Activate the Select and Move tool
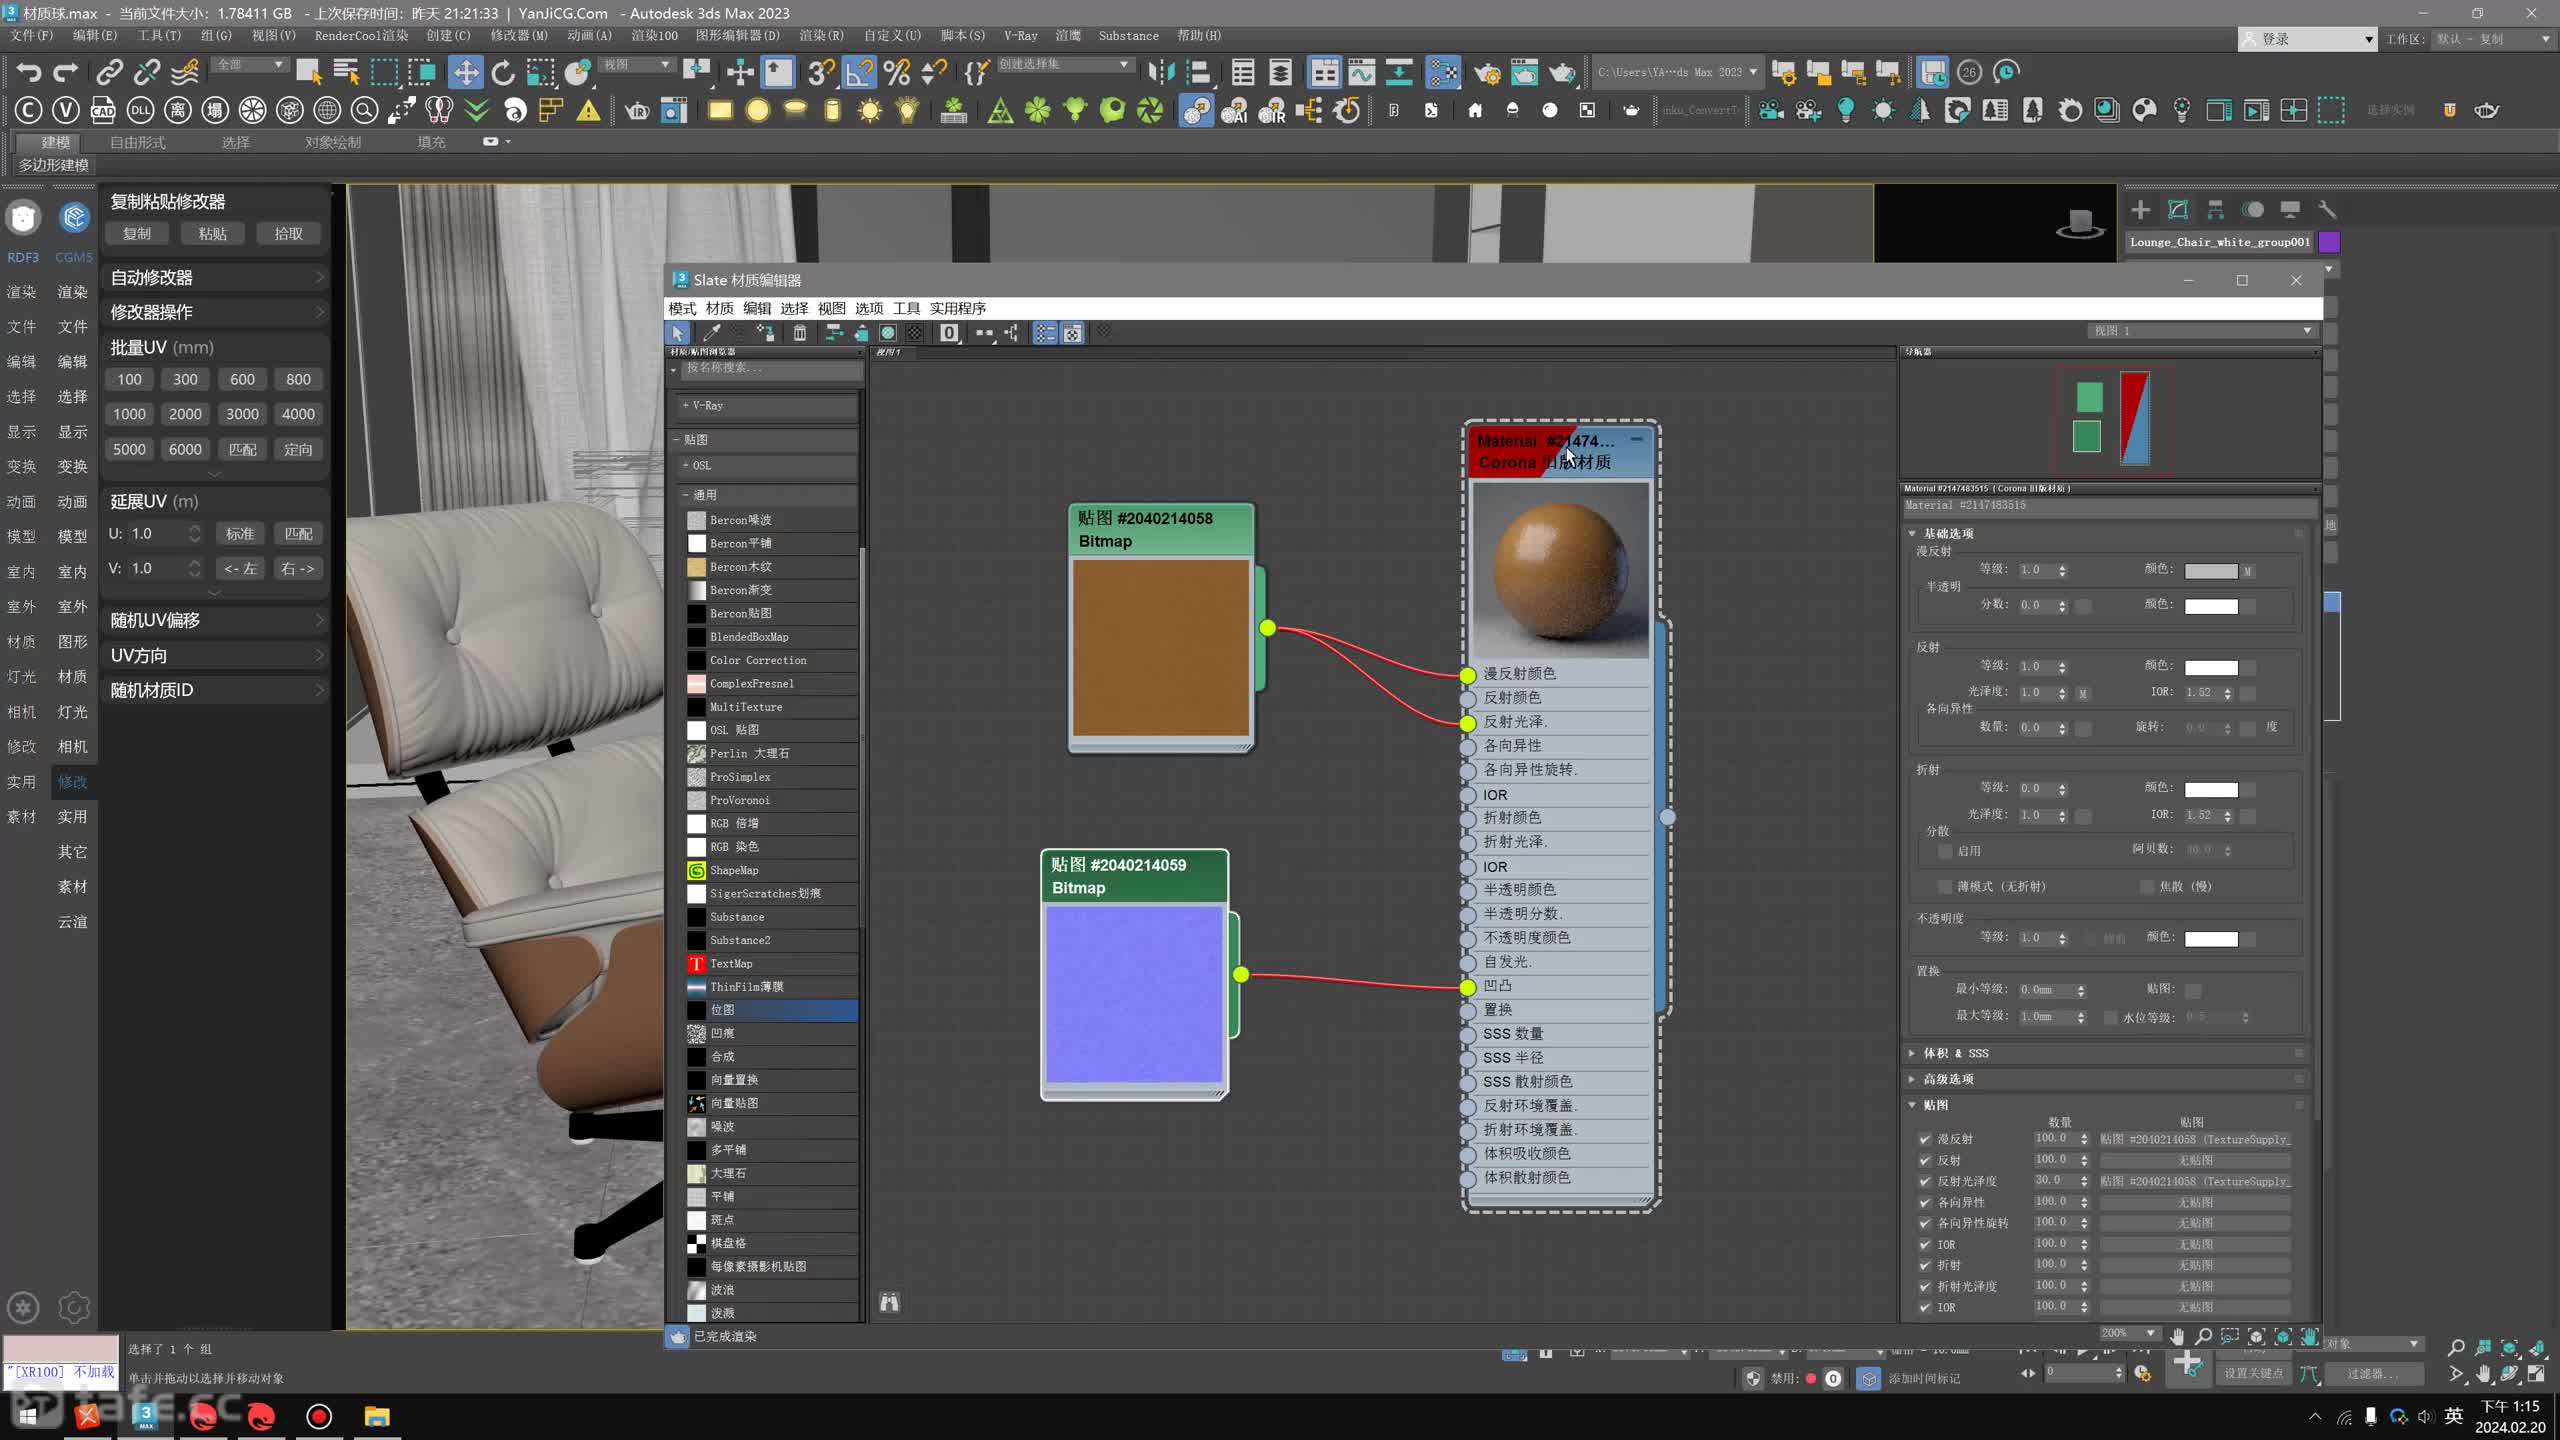This screenshot has height=1440, width=2560. pyautogui.click(x=465, y=72)
